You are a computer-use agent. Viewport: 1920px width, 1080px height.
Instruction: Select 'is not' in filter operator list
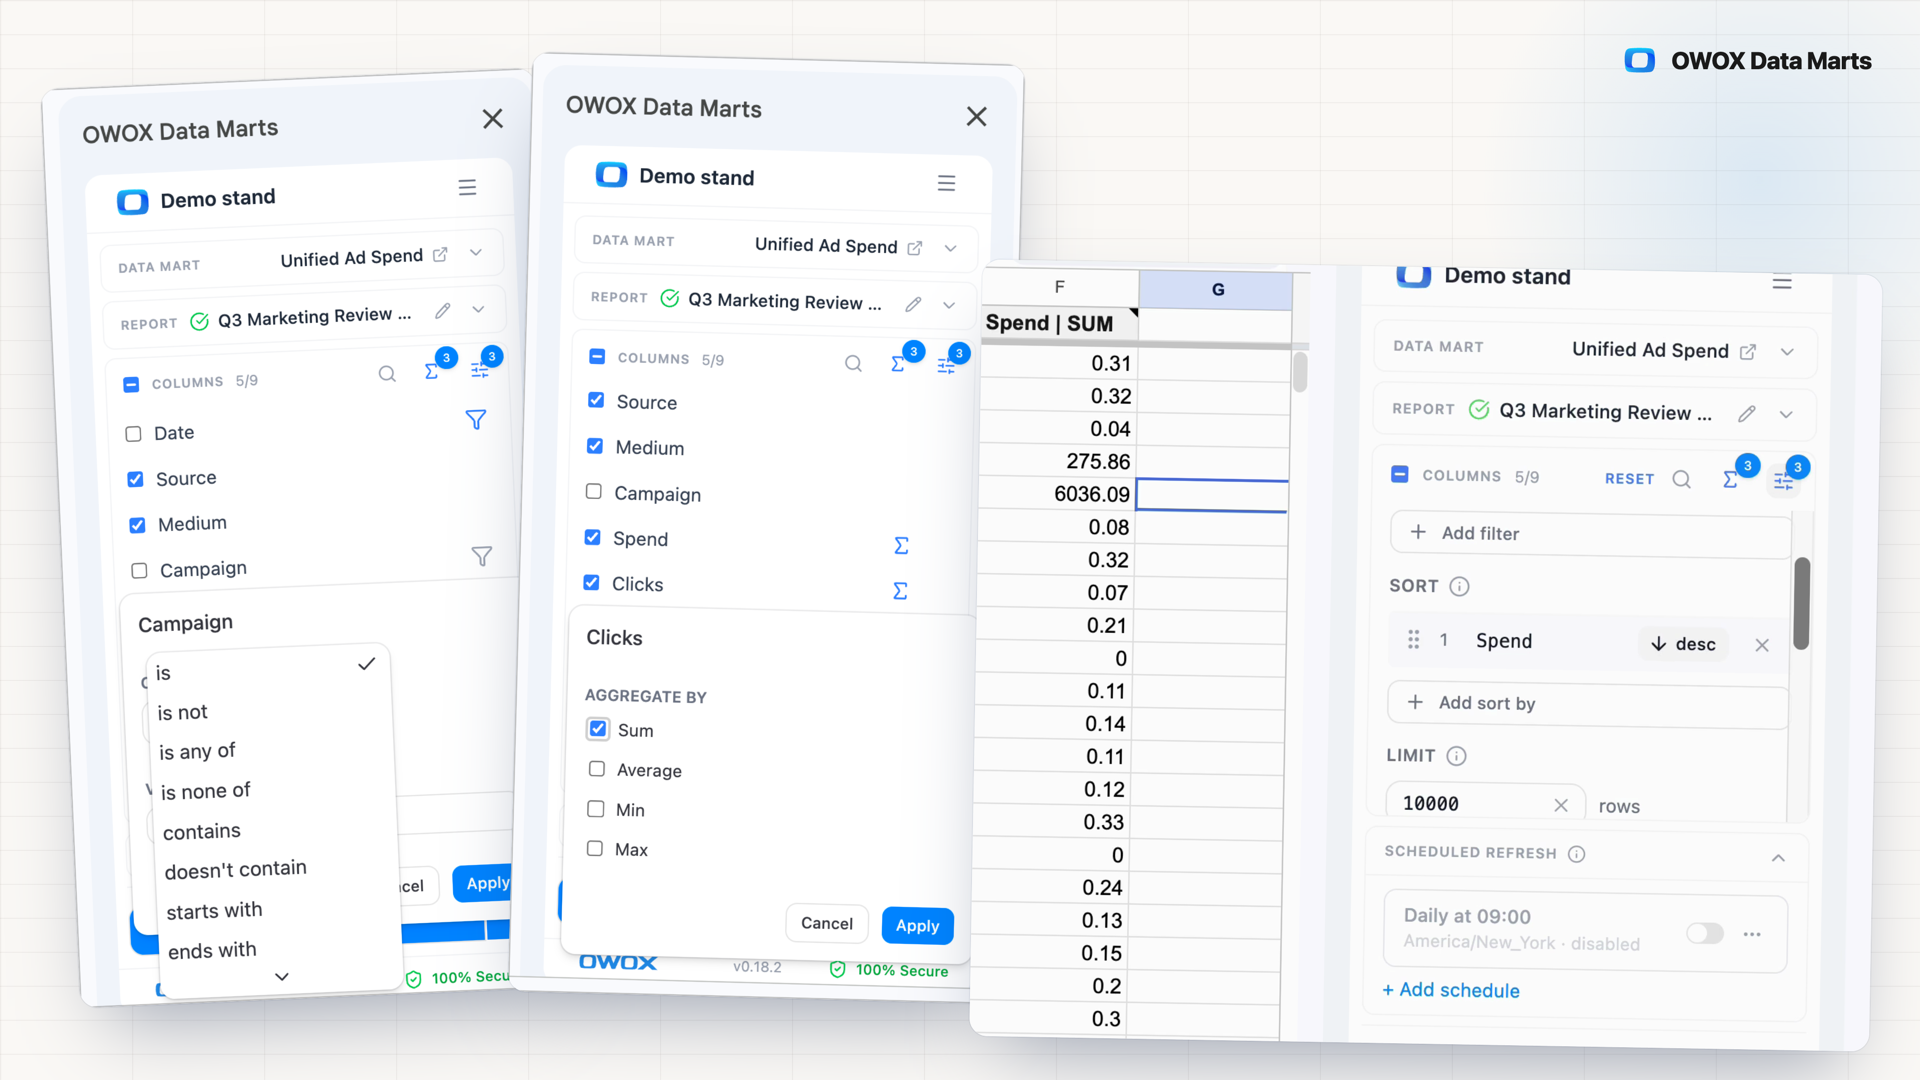pyautogui.click(x=182, y=712)
